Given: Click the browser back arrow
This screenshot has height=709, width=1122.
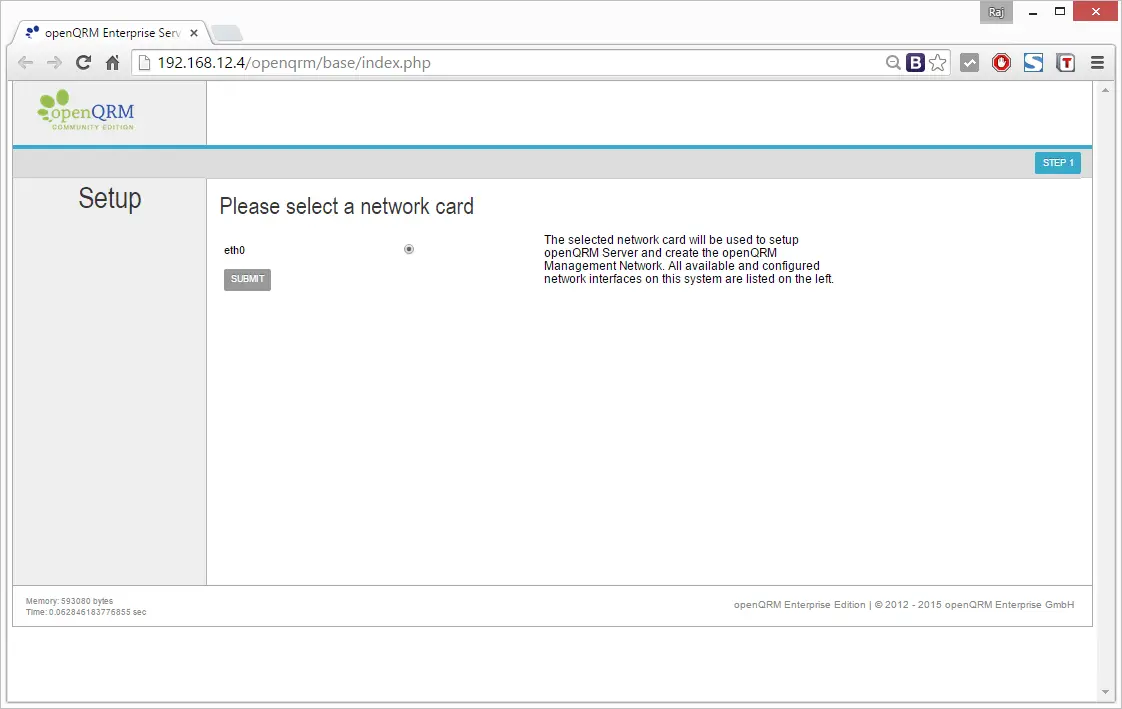Looking at the screenshot, I should pyautogui.click(x=25, y=63).
